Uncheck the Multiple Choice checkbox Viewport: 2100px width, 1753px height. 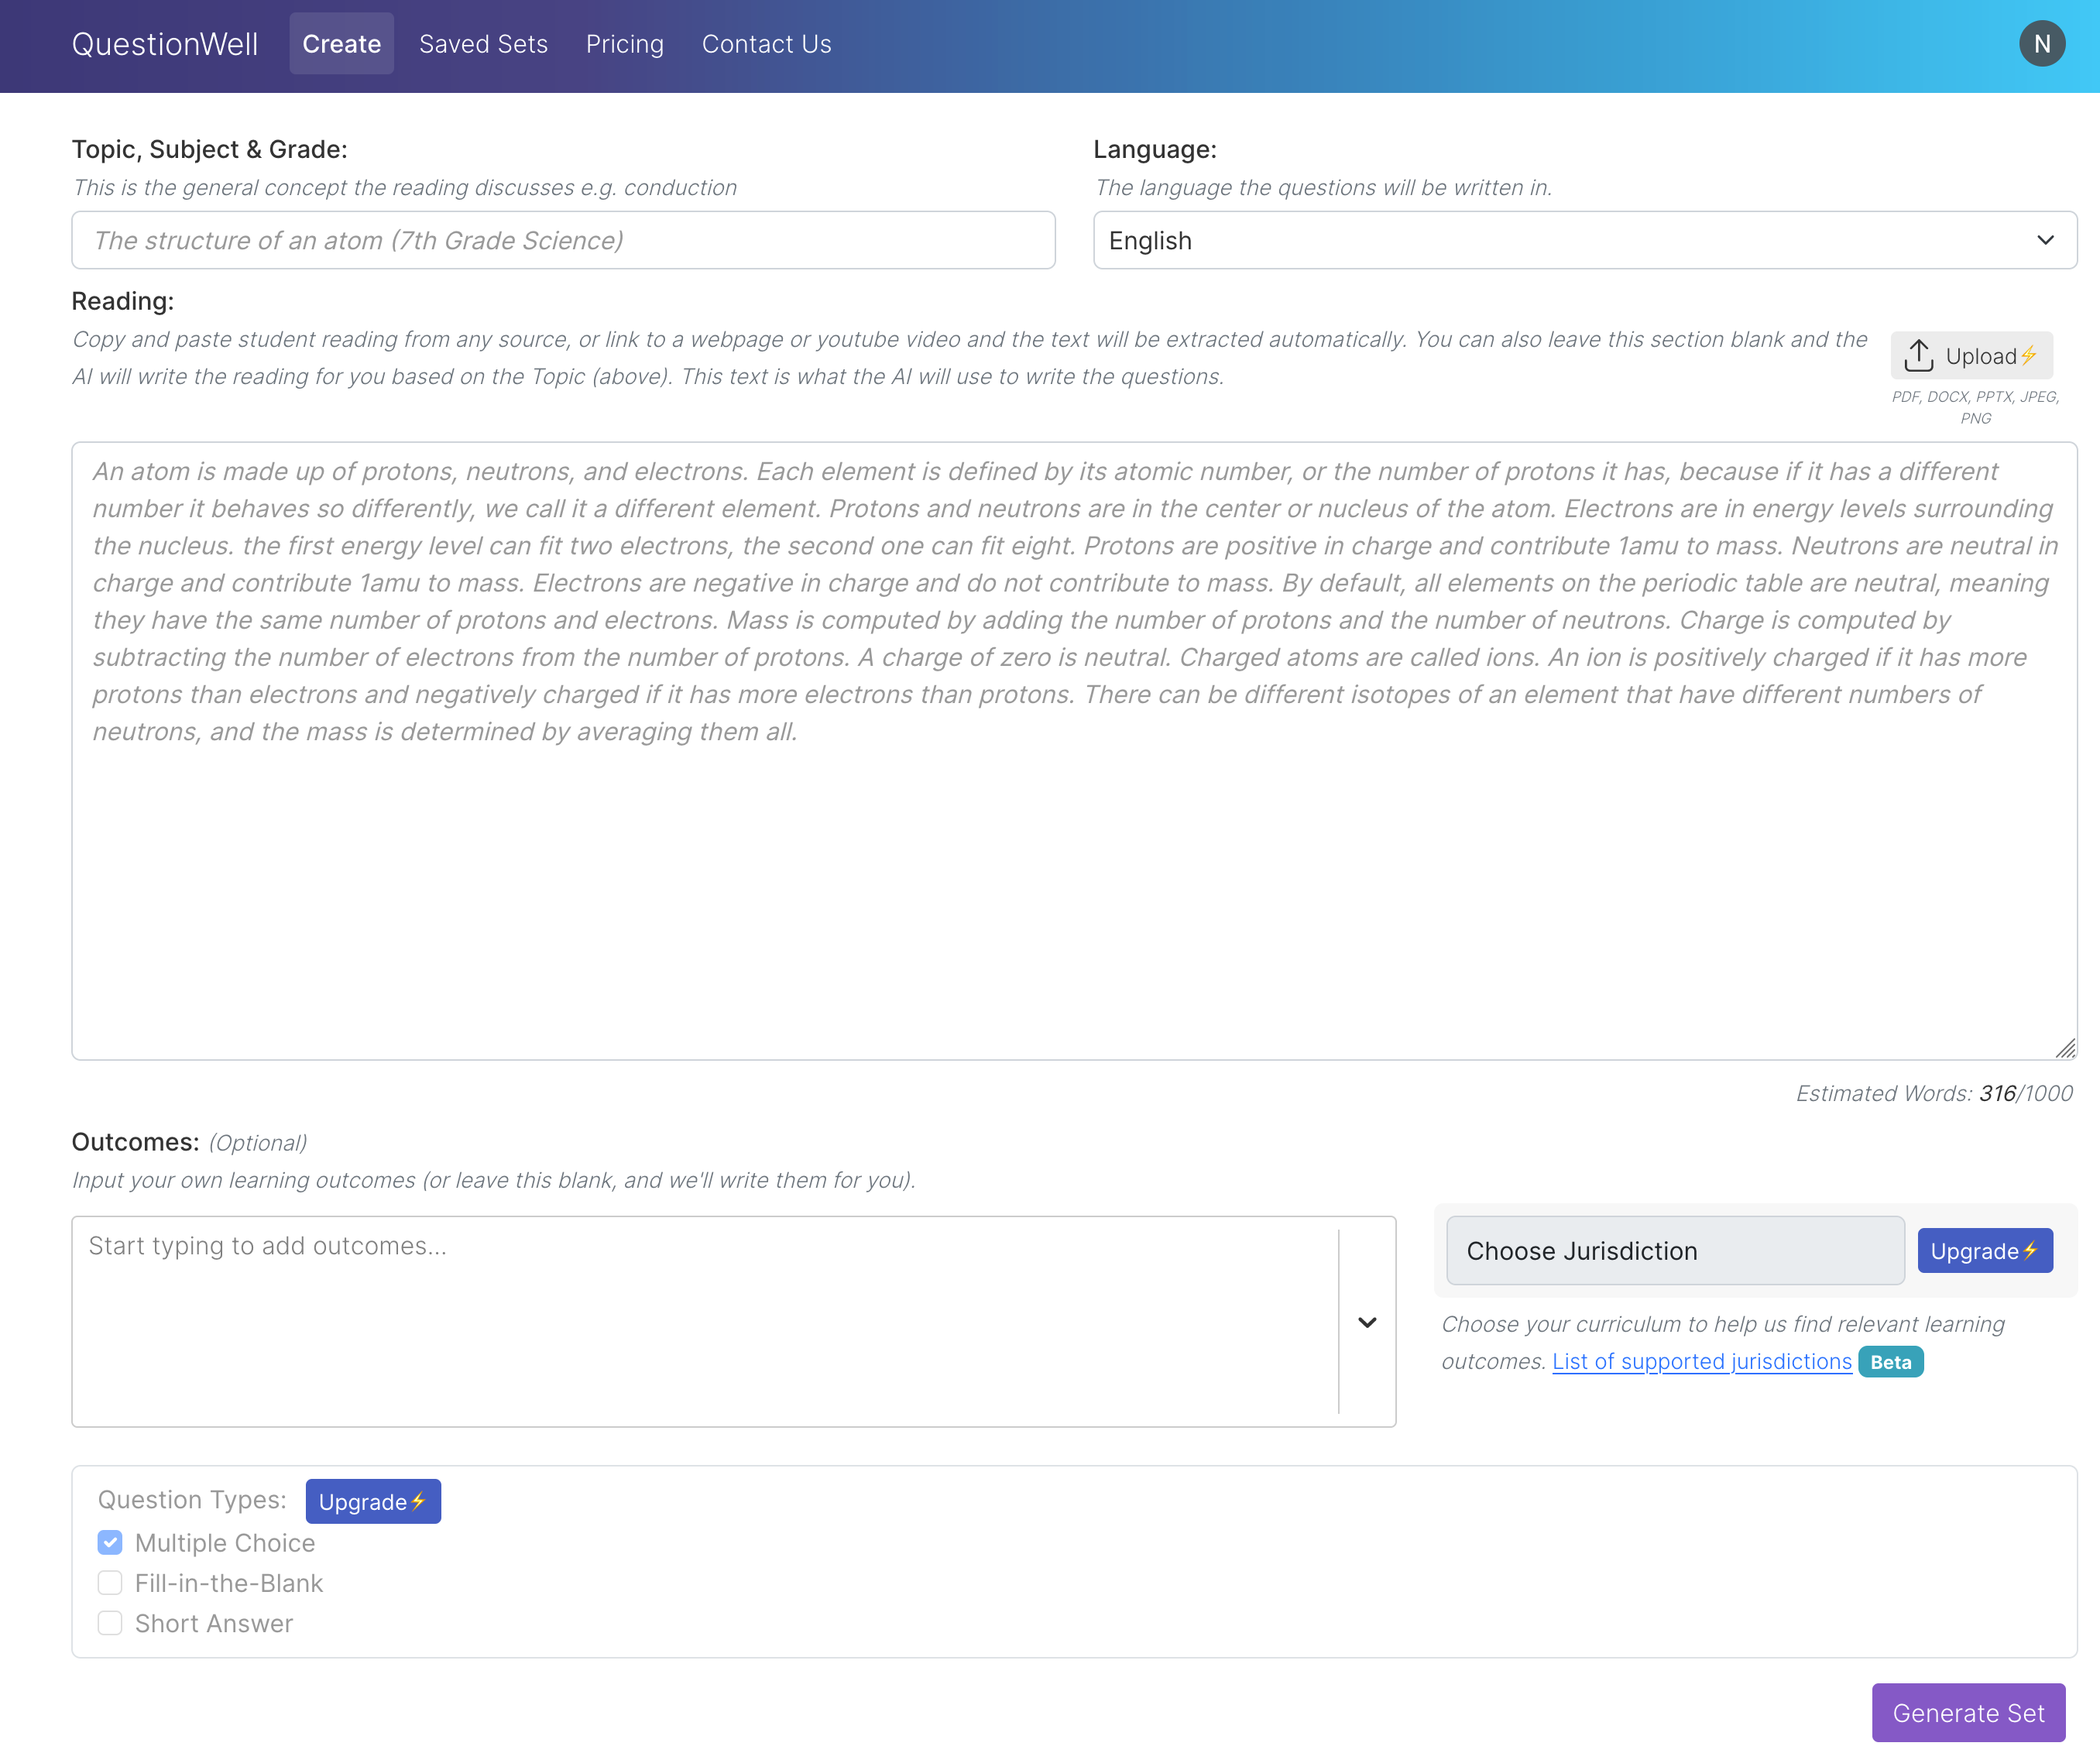pos(110,1543)
